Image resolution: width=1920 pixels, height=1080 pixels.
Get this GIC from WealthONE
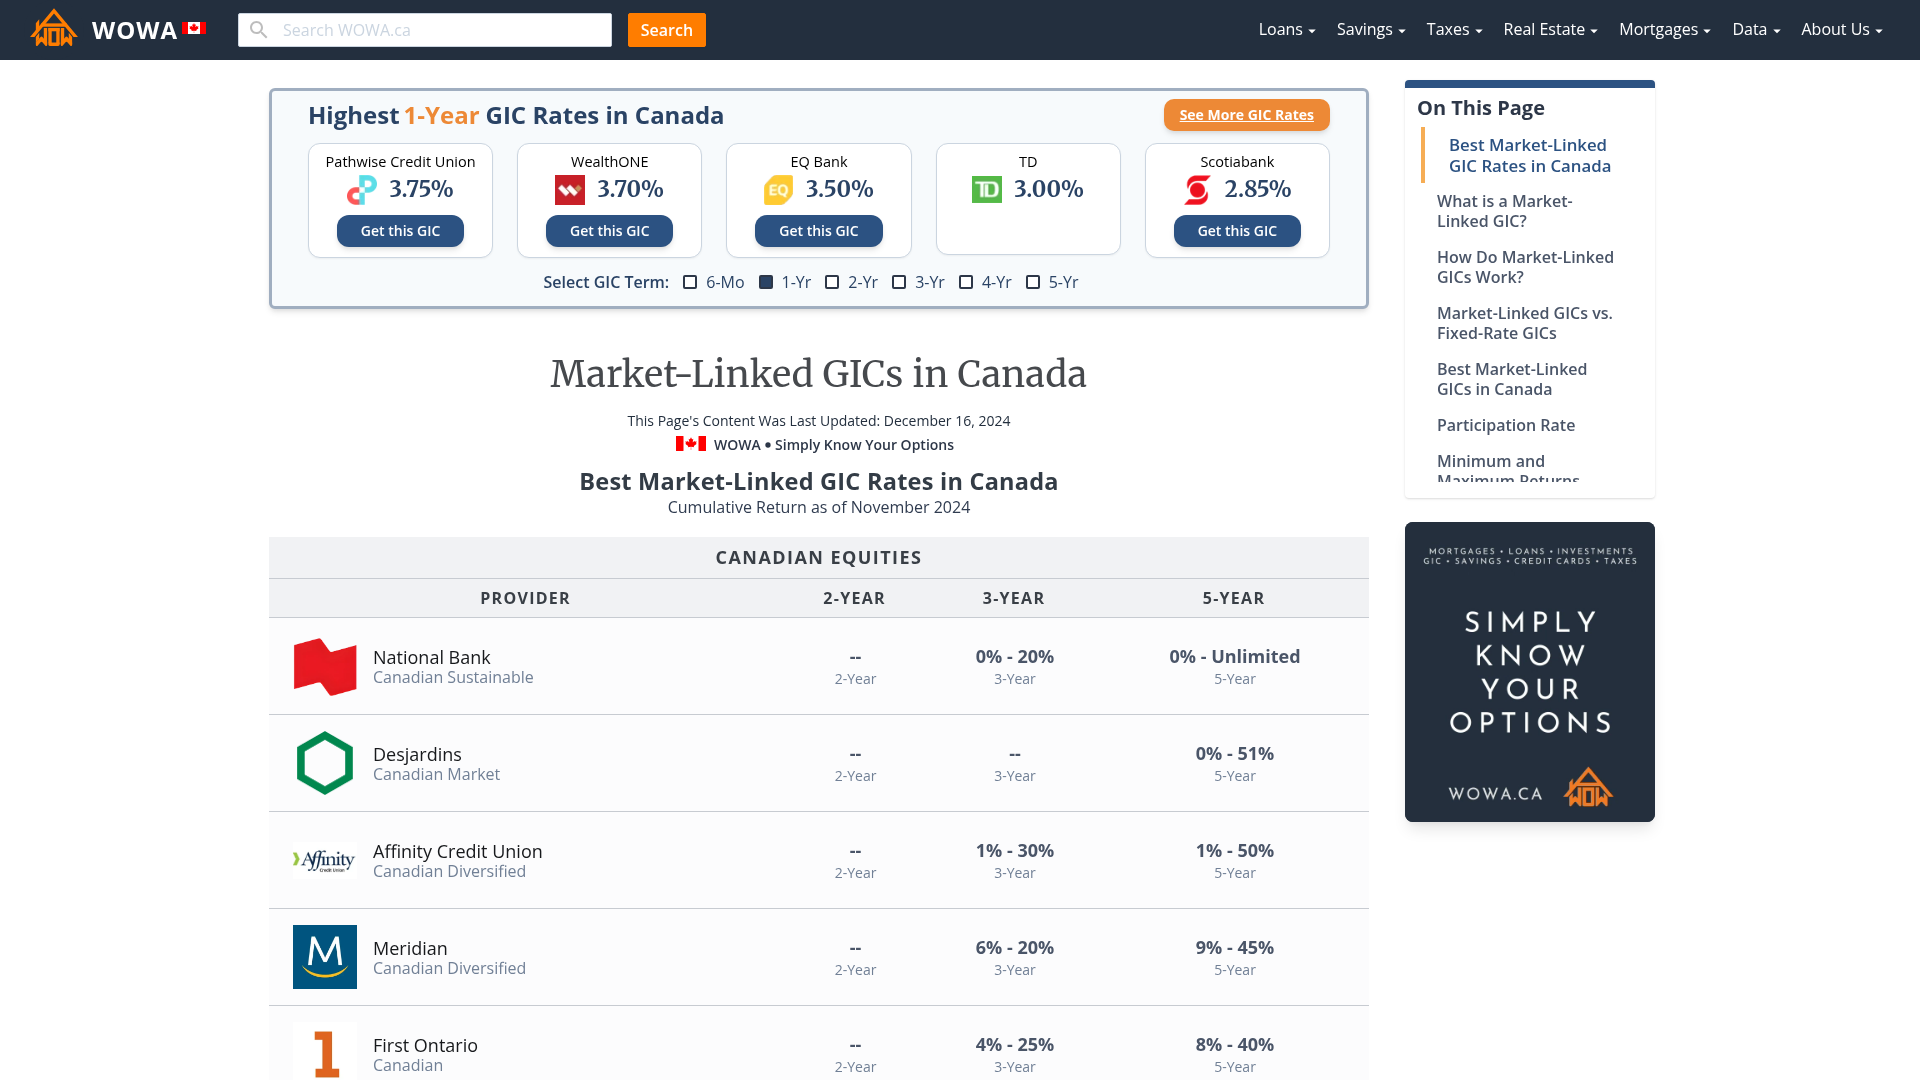coord(609,231)
